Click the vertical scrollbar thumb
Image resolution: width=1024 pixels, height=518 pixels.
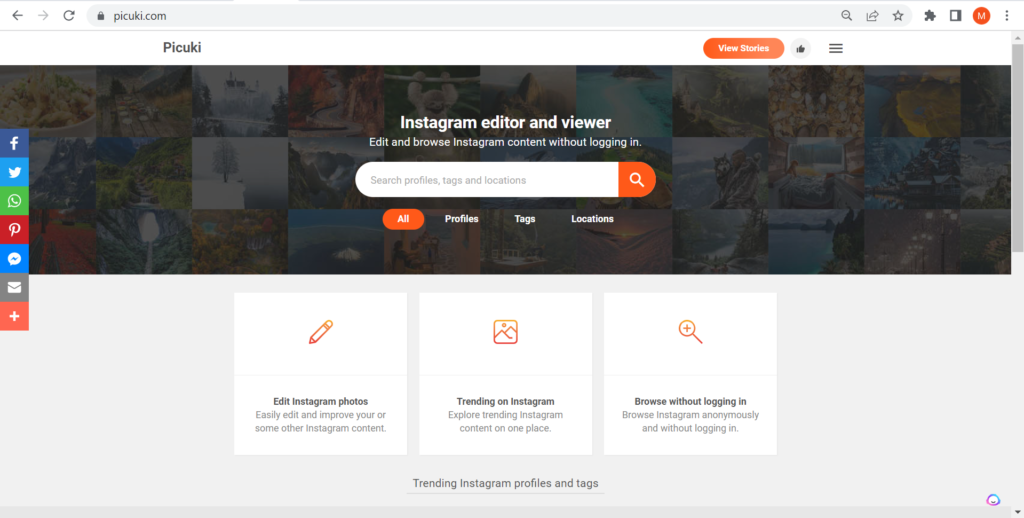pos(1017,148)
